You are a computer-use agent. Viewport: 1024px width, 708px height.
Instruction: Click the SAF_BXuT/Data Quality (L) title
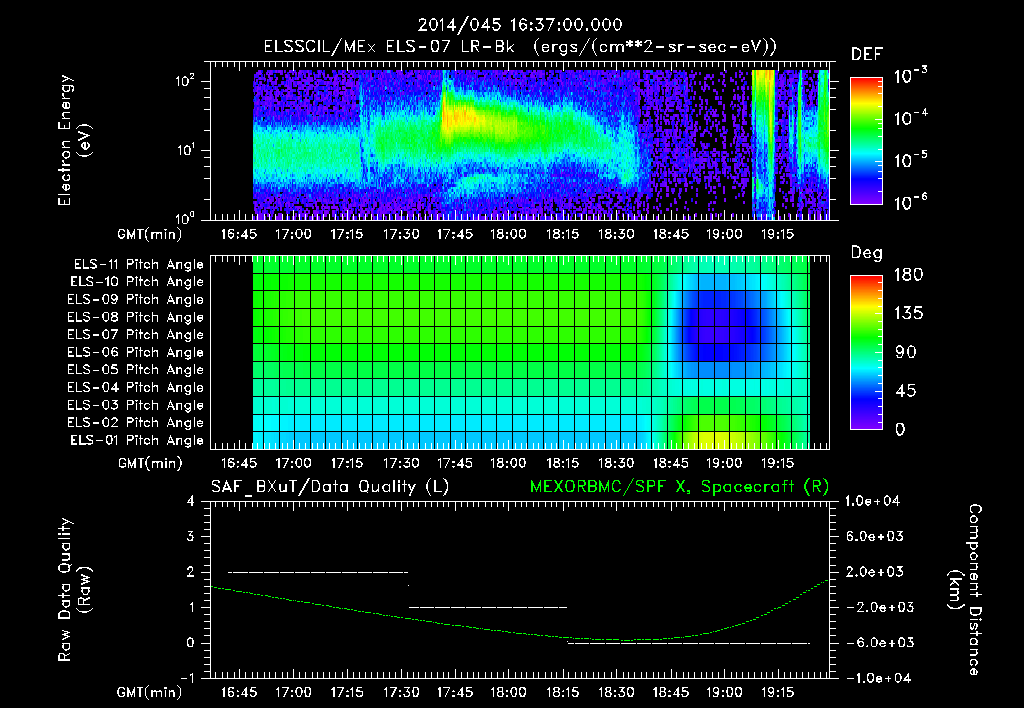click(330, 487)
